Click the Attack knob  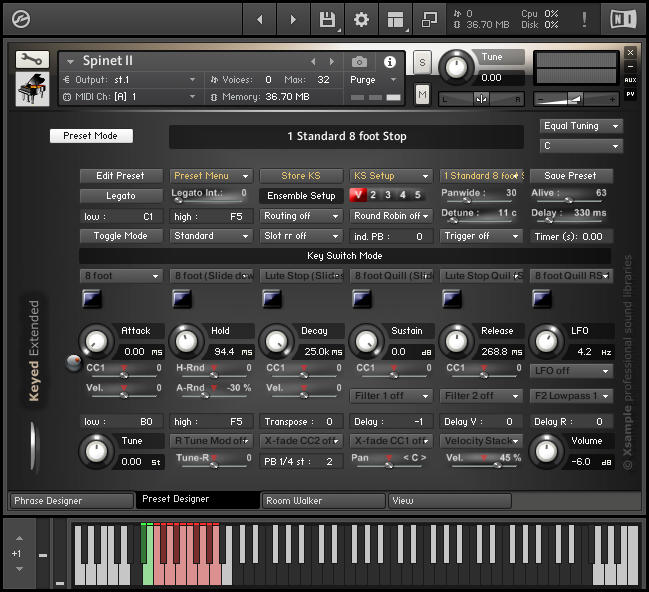tap(96, 342)
